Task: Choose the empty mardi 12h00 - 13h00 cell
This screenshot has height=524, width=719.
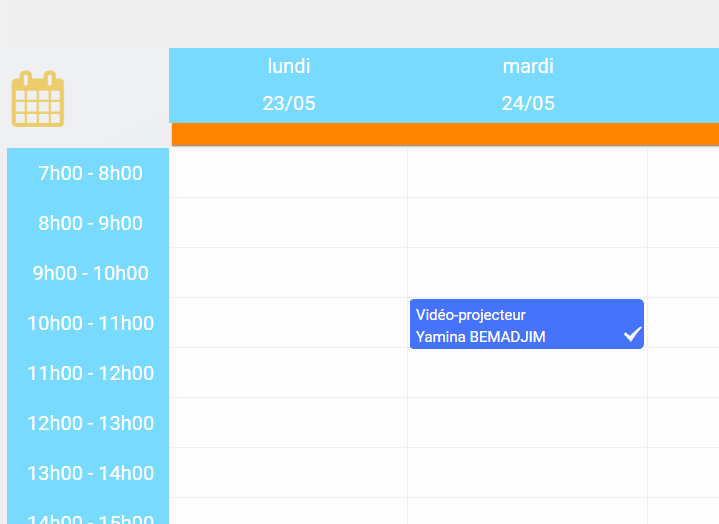Action: tap(528, 423)
